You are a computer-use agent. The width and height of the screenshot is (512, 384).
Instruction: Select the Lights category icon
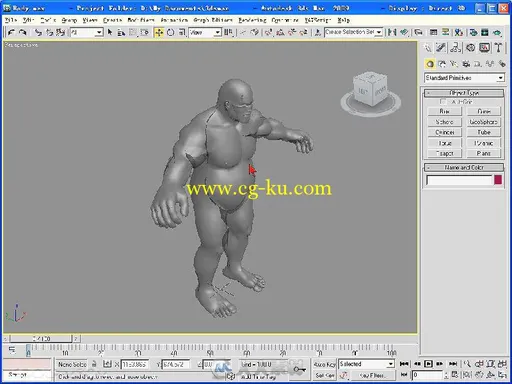click(454, 64)
